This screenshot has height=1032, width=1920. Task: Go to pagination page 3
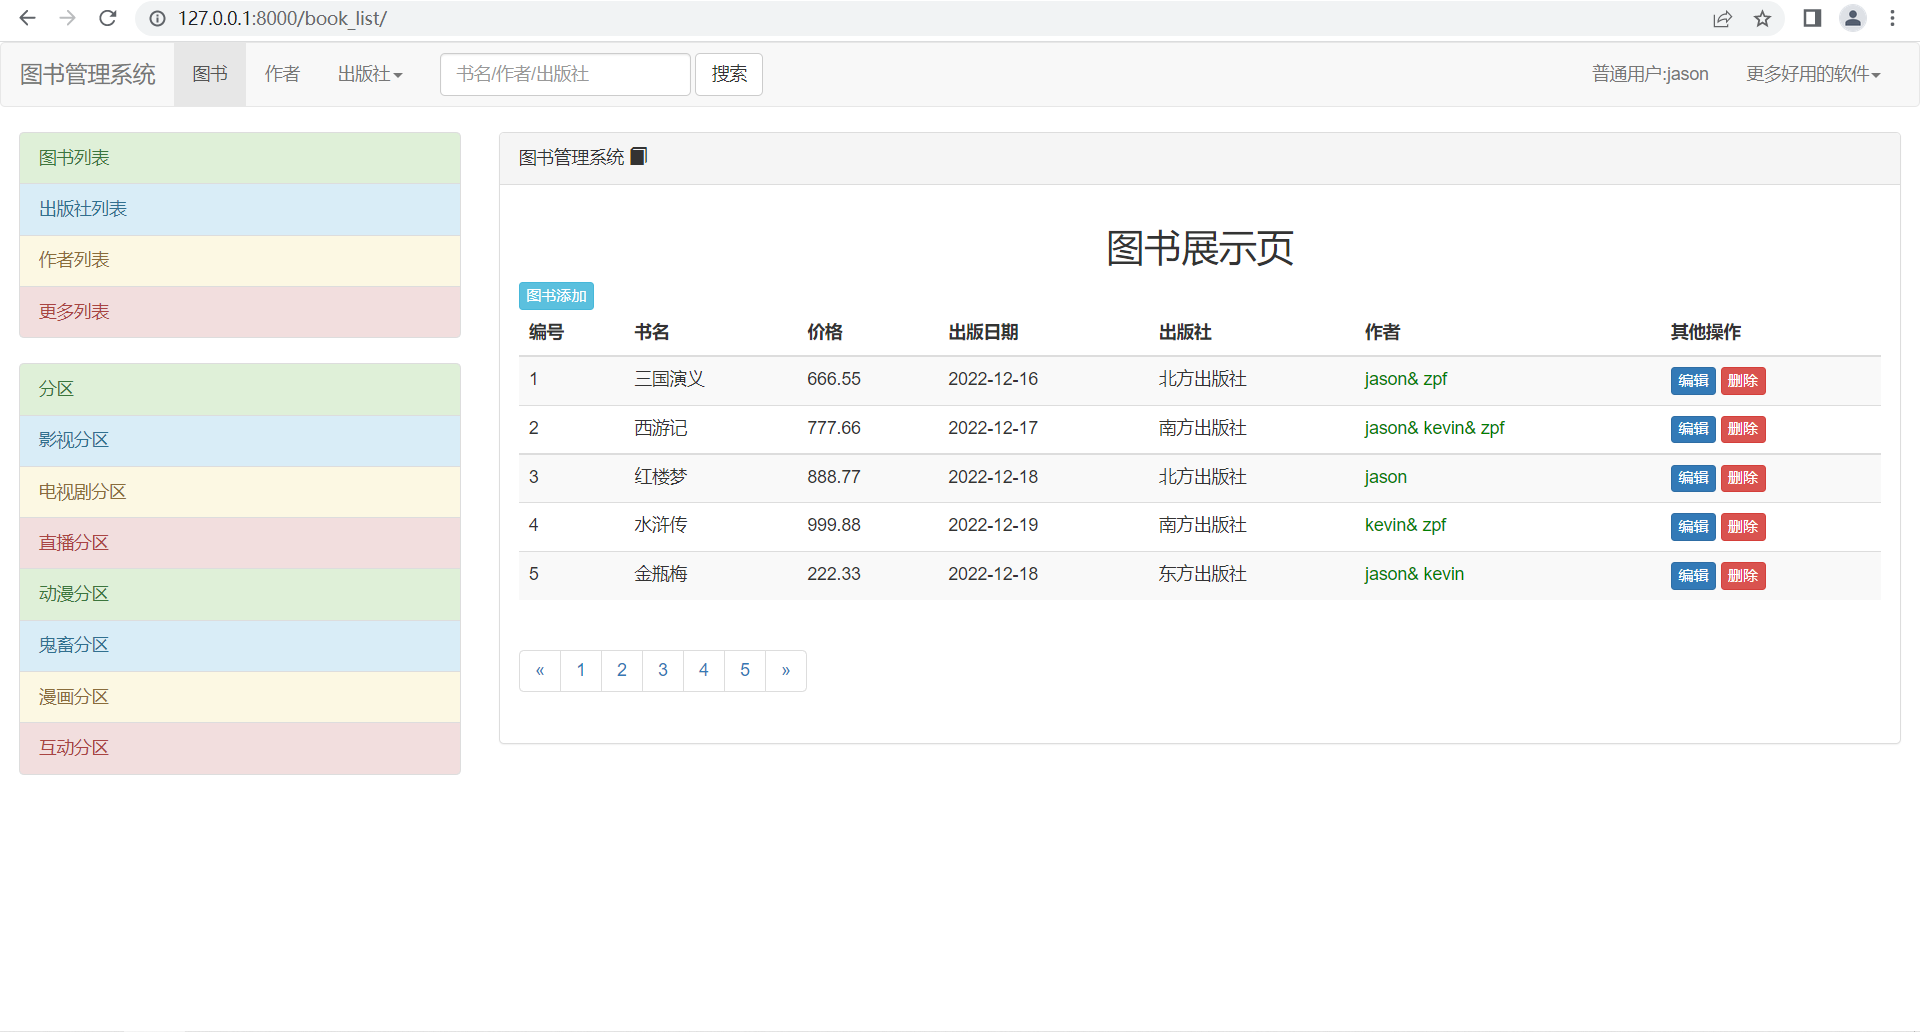pos(663,671)
